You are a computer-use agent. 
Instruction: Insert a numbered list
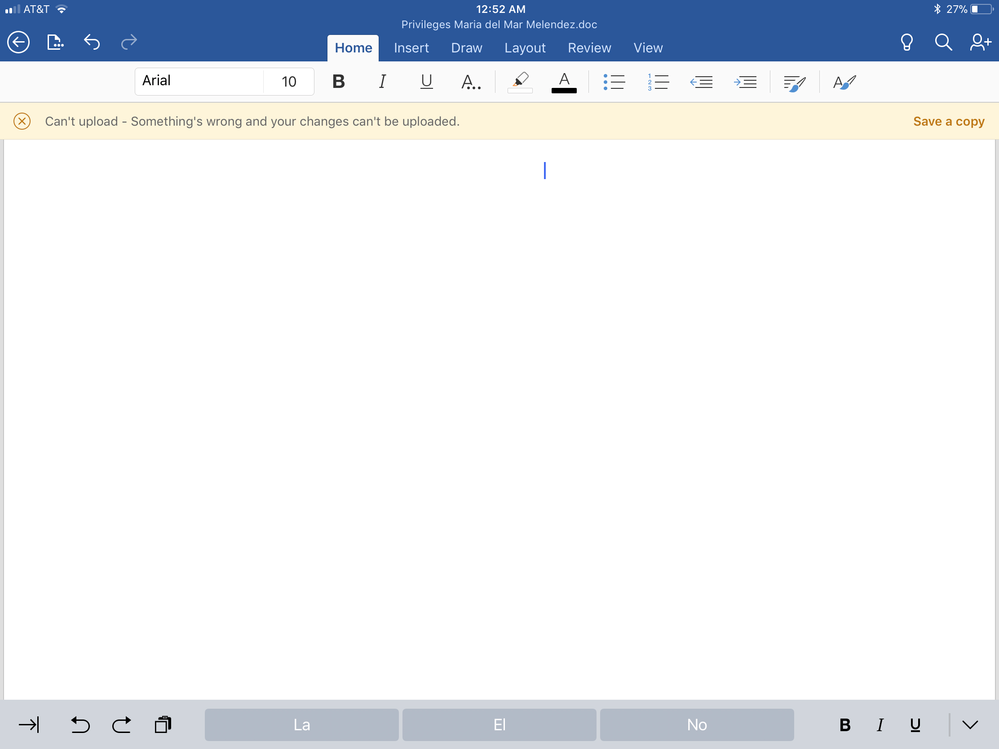pos(658,82)
